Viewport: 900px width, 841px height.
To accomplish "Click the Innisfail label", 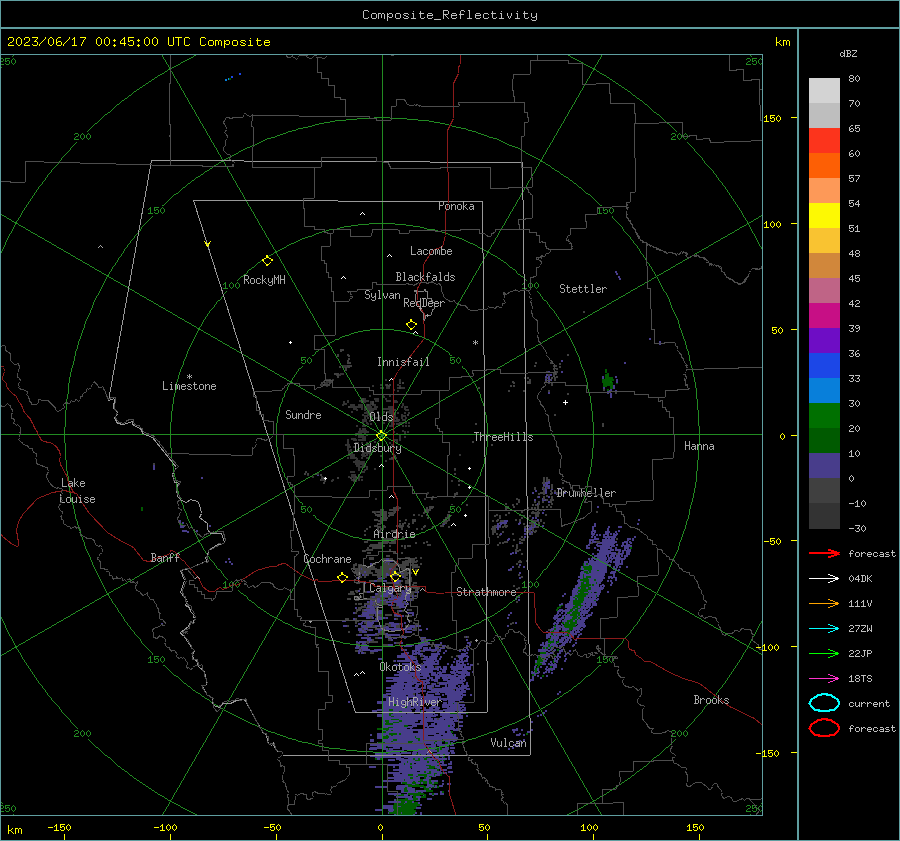I will click(403, 362).
